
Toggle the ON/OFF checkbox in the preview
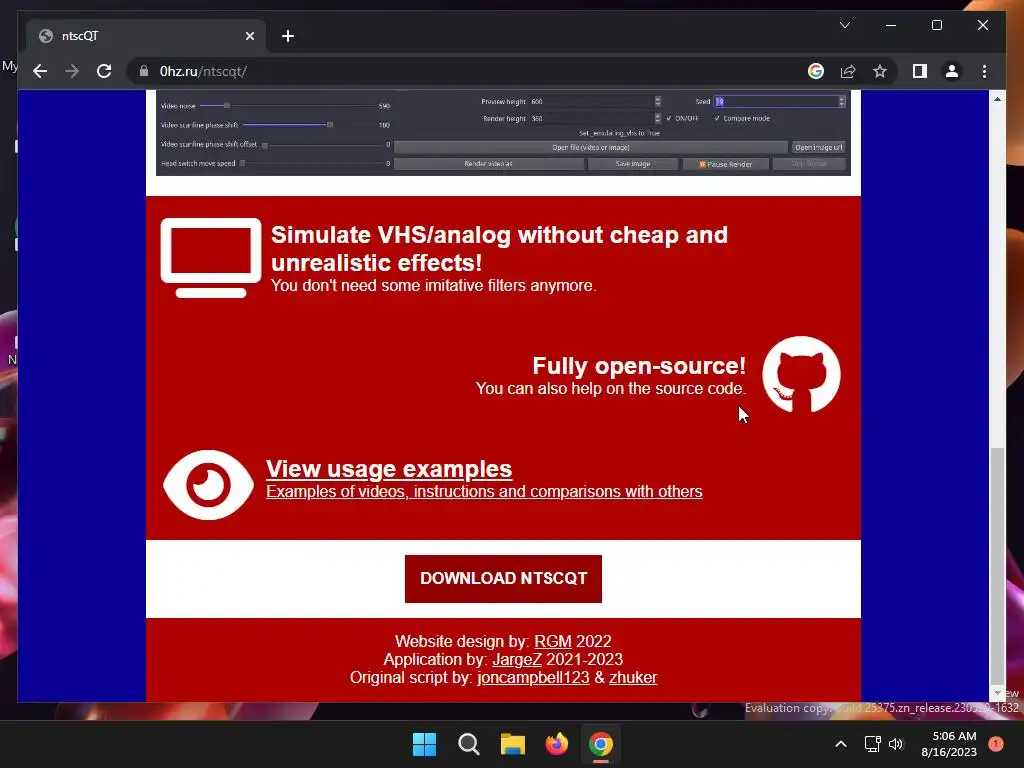pyautogui.click(x=669, y=118)
